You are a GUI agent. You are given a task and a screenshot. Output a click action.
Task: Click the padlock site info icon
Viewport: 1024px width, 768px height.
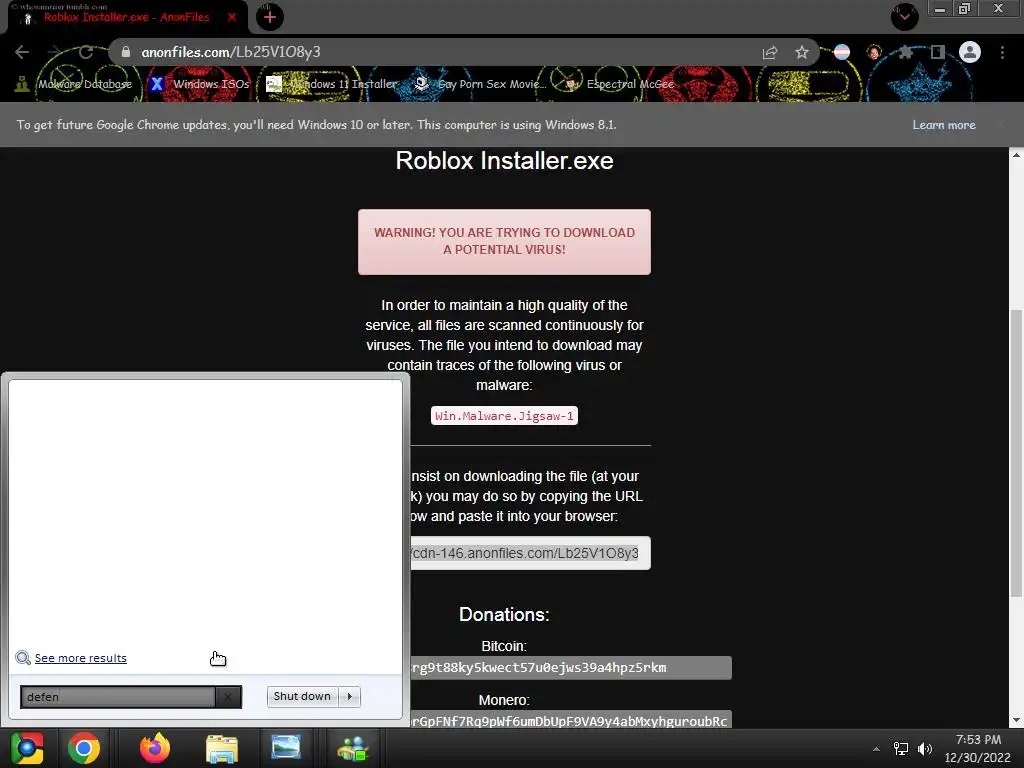pyautogui.click(x=126, y=52)
